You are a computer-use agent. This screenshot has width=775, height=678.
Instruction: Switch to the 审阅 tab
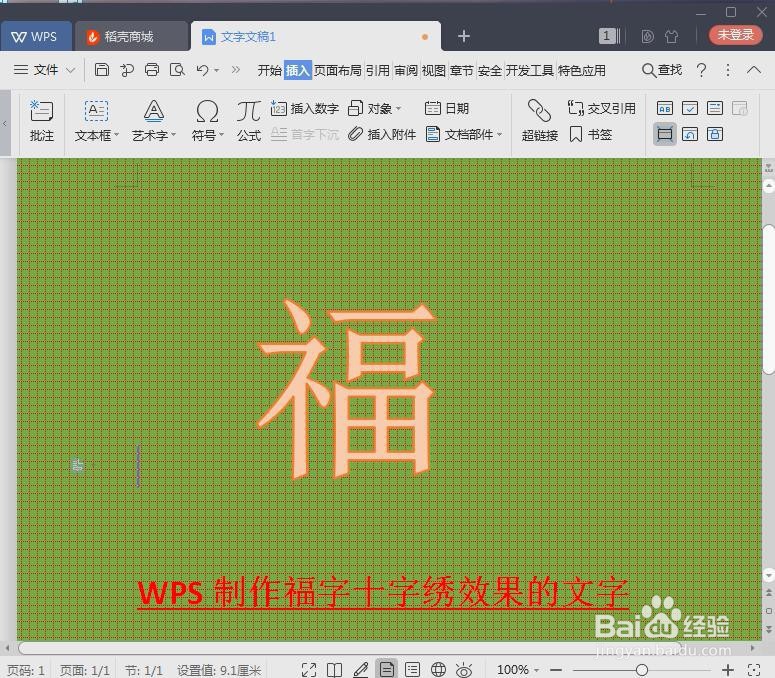tap(406, 71)
